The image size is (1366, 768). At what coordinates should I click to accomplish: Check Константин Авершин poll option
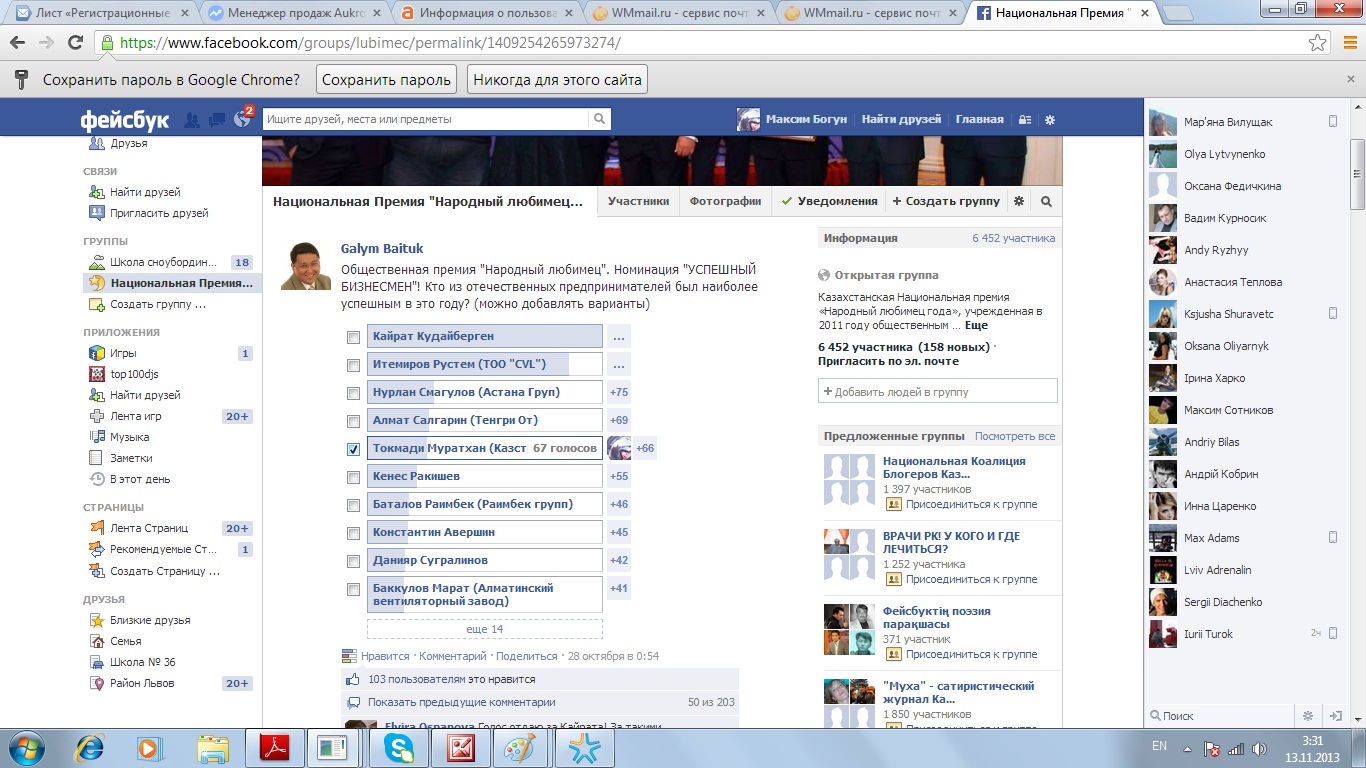353,533
